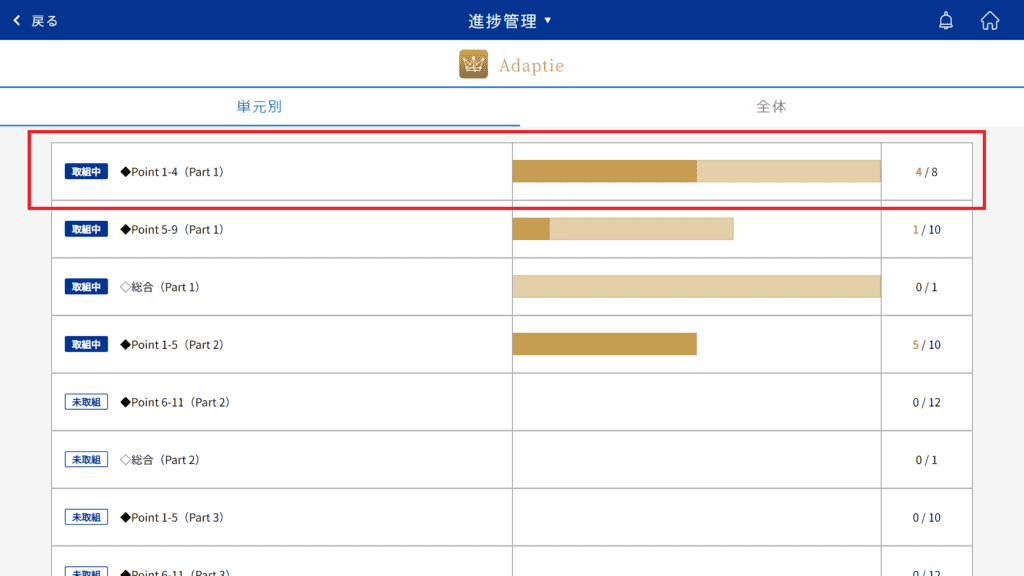This screenshot has height=576, width=1024.
Task: Click progress bar for Point 1-4 (Part 1)
Action: click(x=696, y=171)
